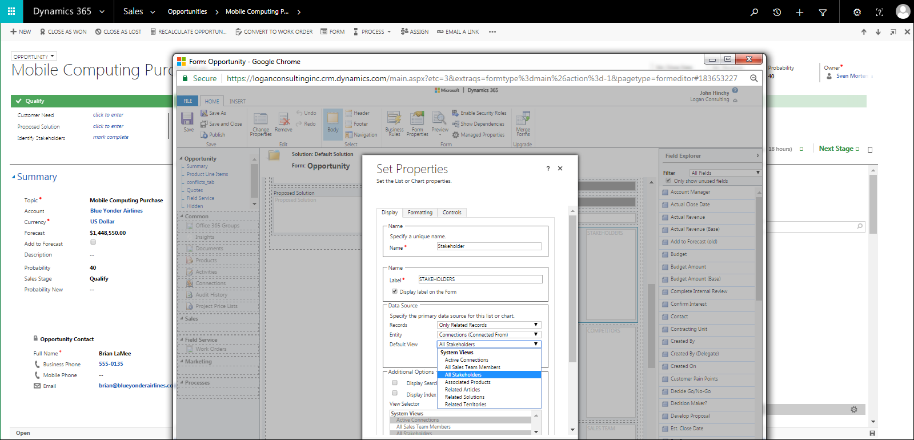914x440 pixels.
Task: Toggle the Add to Forecast checkbox
Action: point(93,243)
